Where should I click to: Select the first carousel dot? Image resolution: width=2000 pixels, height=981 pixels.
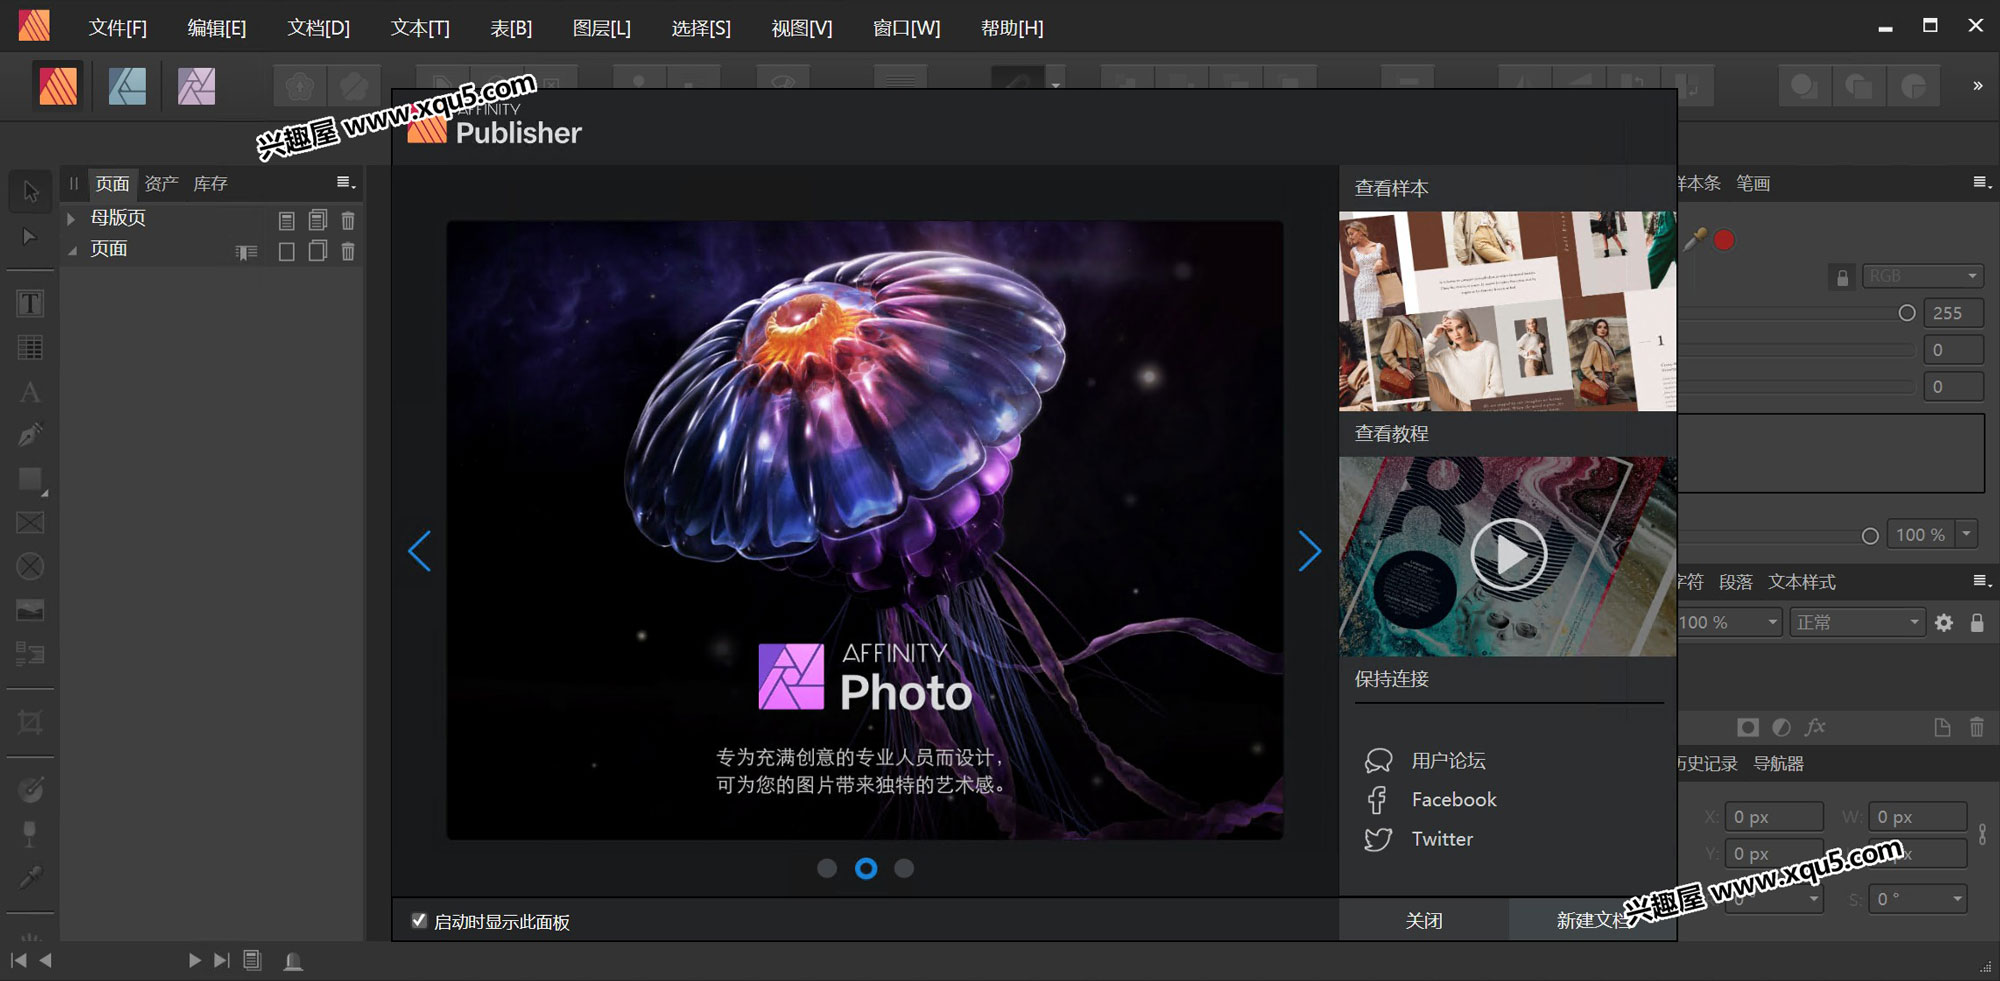tap(827, 868)
